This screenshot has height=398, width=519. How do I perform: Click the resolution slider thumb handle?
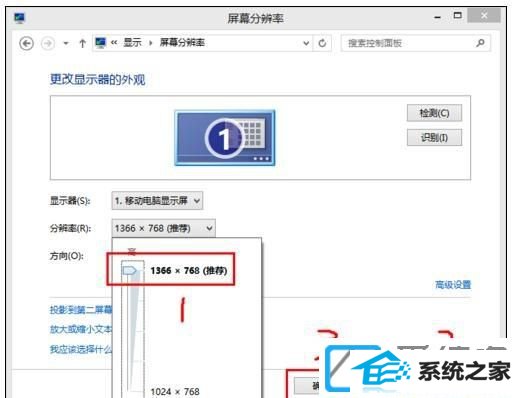pos(130,270)
